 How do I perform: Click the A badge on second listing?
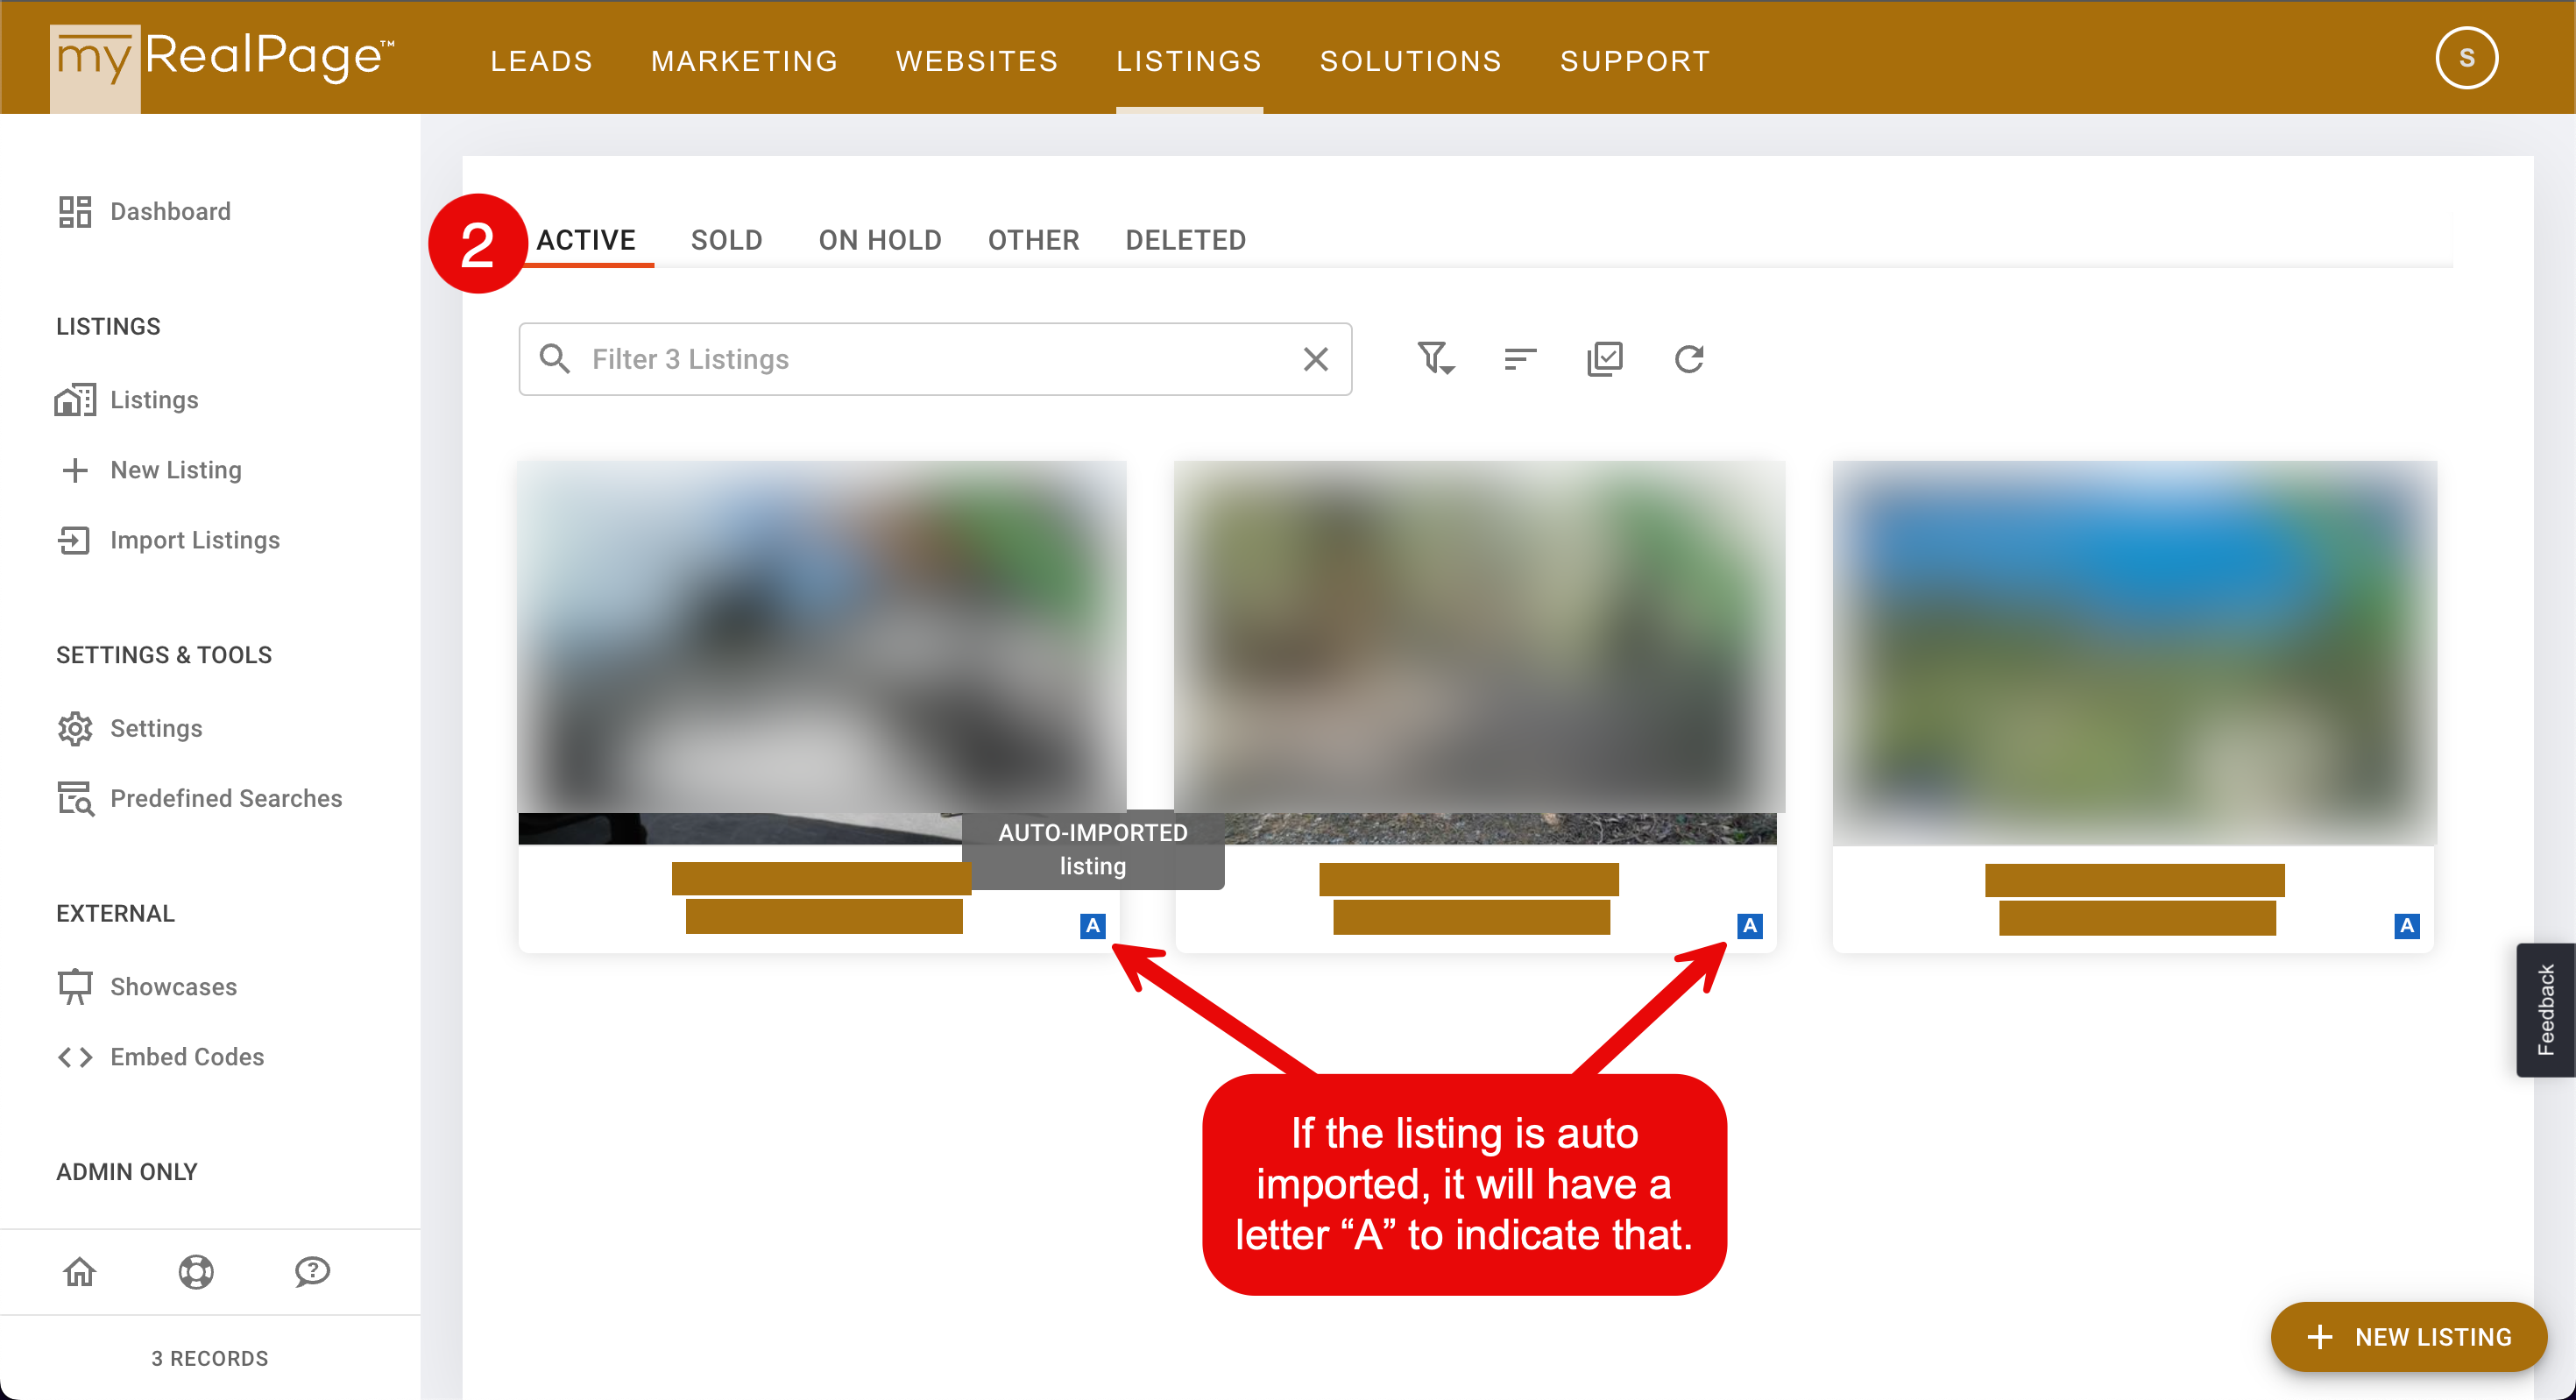(x=1750, y=926)
